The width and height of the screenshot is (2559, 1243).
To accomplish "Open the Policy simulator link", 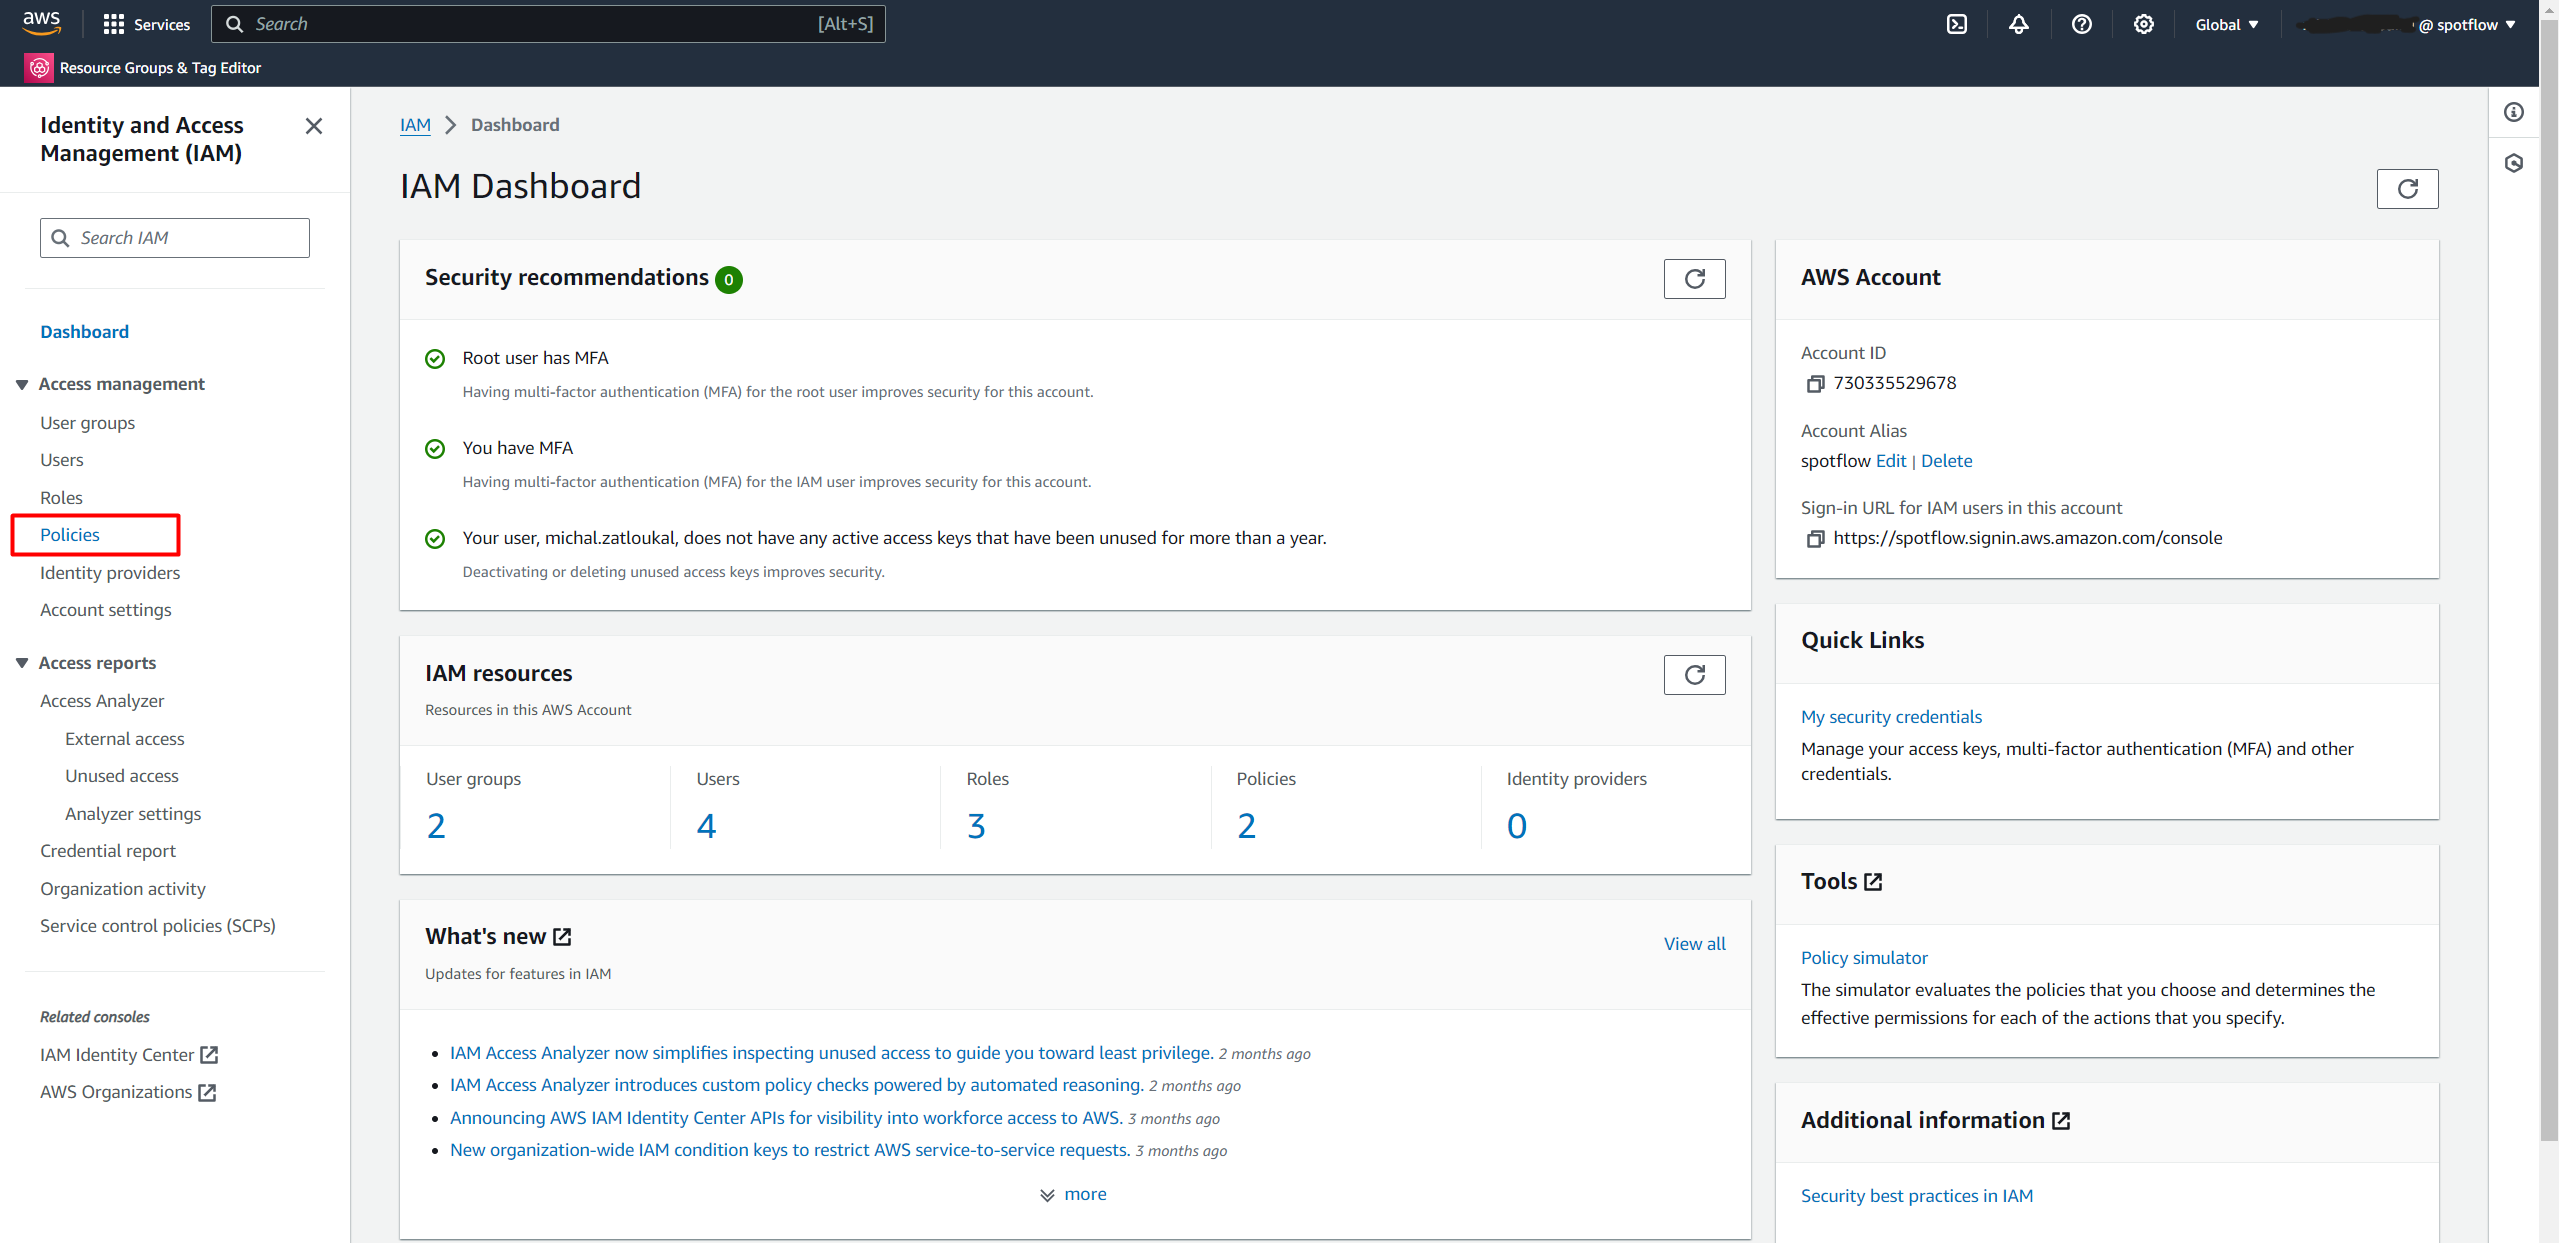I will pos(1864,958).
